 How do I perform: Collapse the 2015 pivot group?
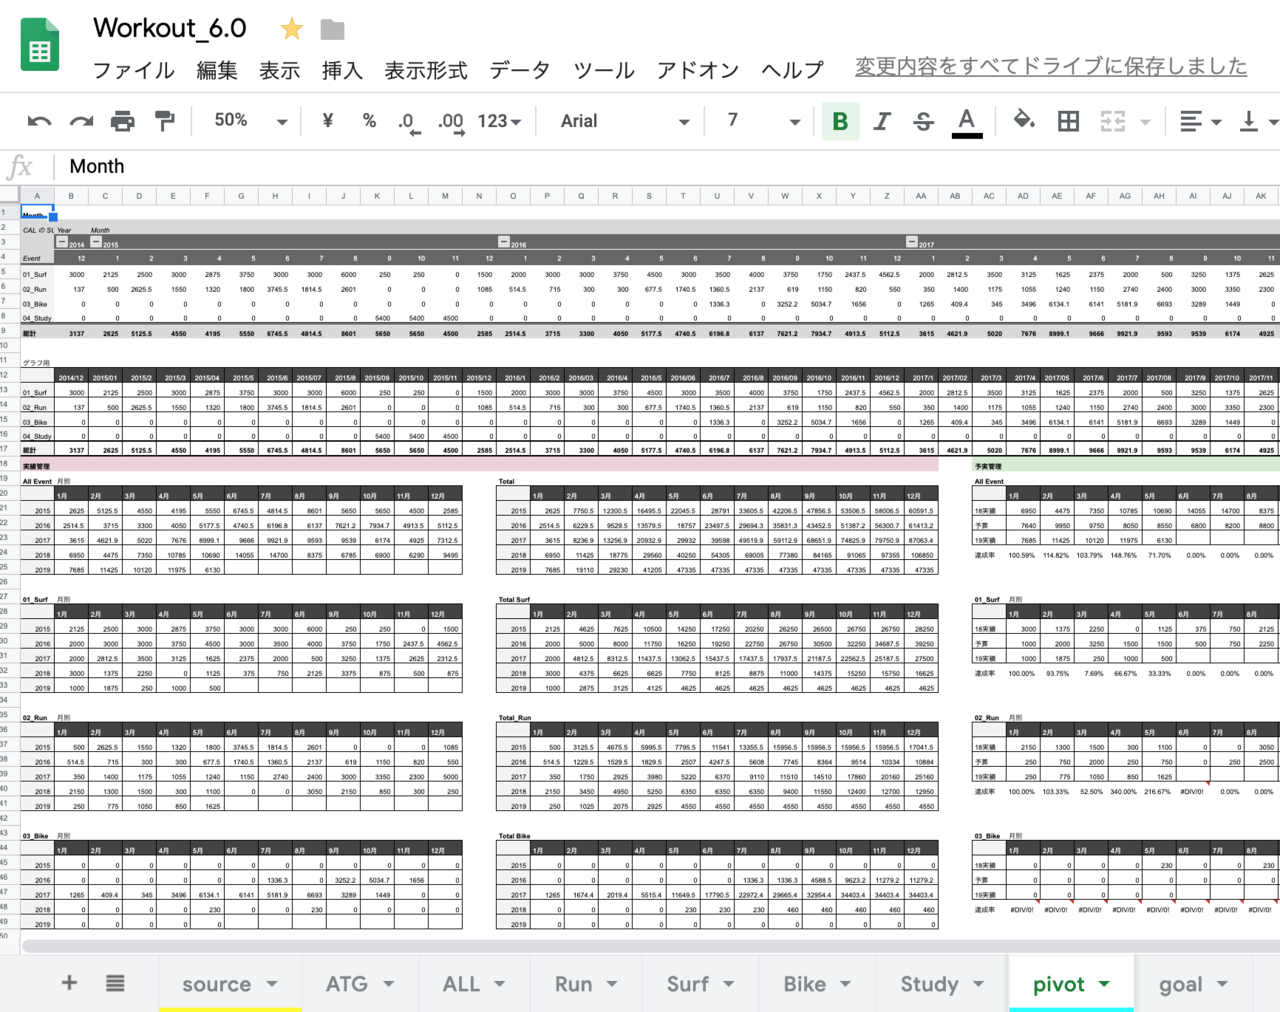[x=96, y=243]
